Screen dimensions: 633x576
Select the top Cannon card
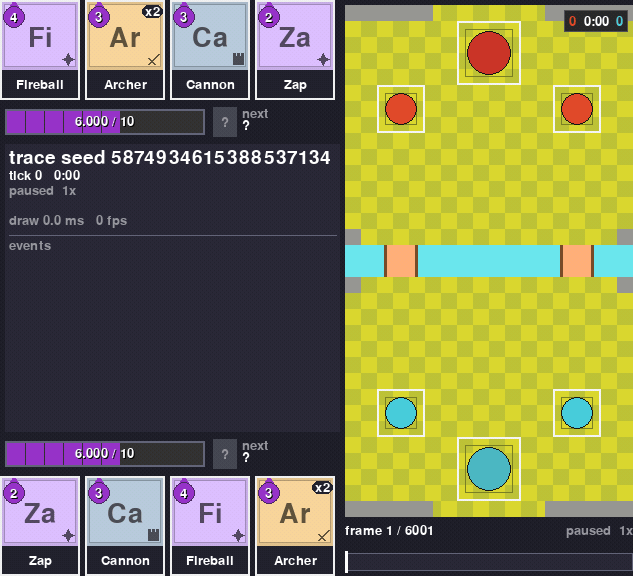(210, 50)
